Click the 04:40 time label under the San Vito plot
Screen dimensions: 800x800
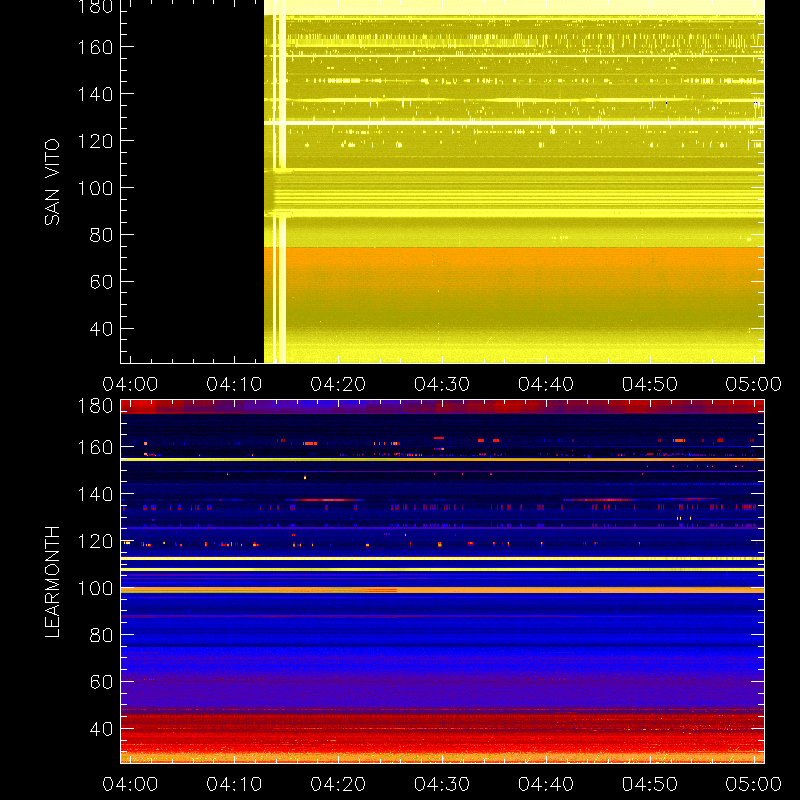tap(546, 384)
